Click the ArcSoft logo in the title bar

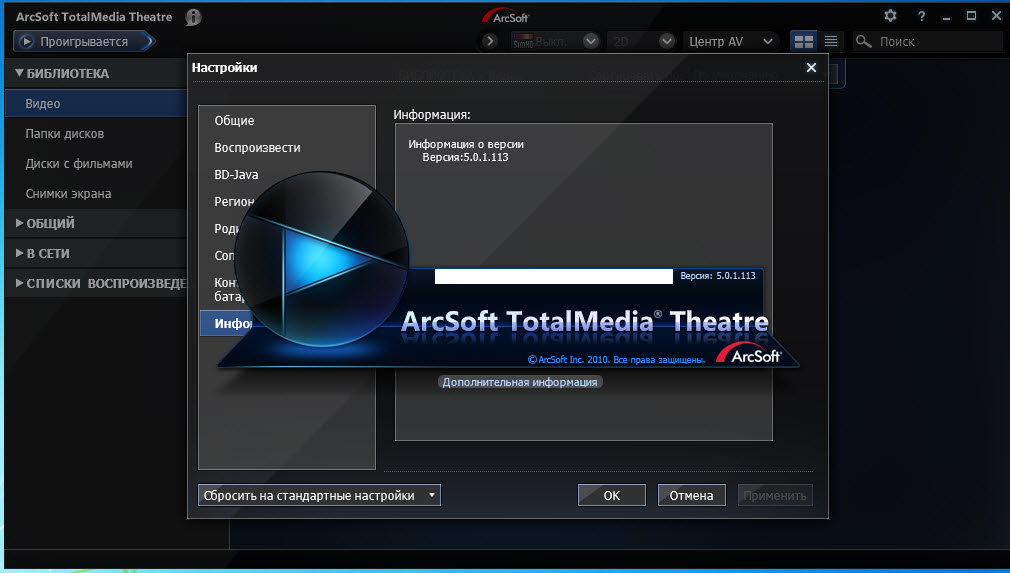click(x=506, y=16)
